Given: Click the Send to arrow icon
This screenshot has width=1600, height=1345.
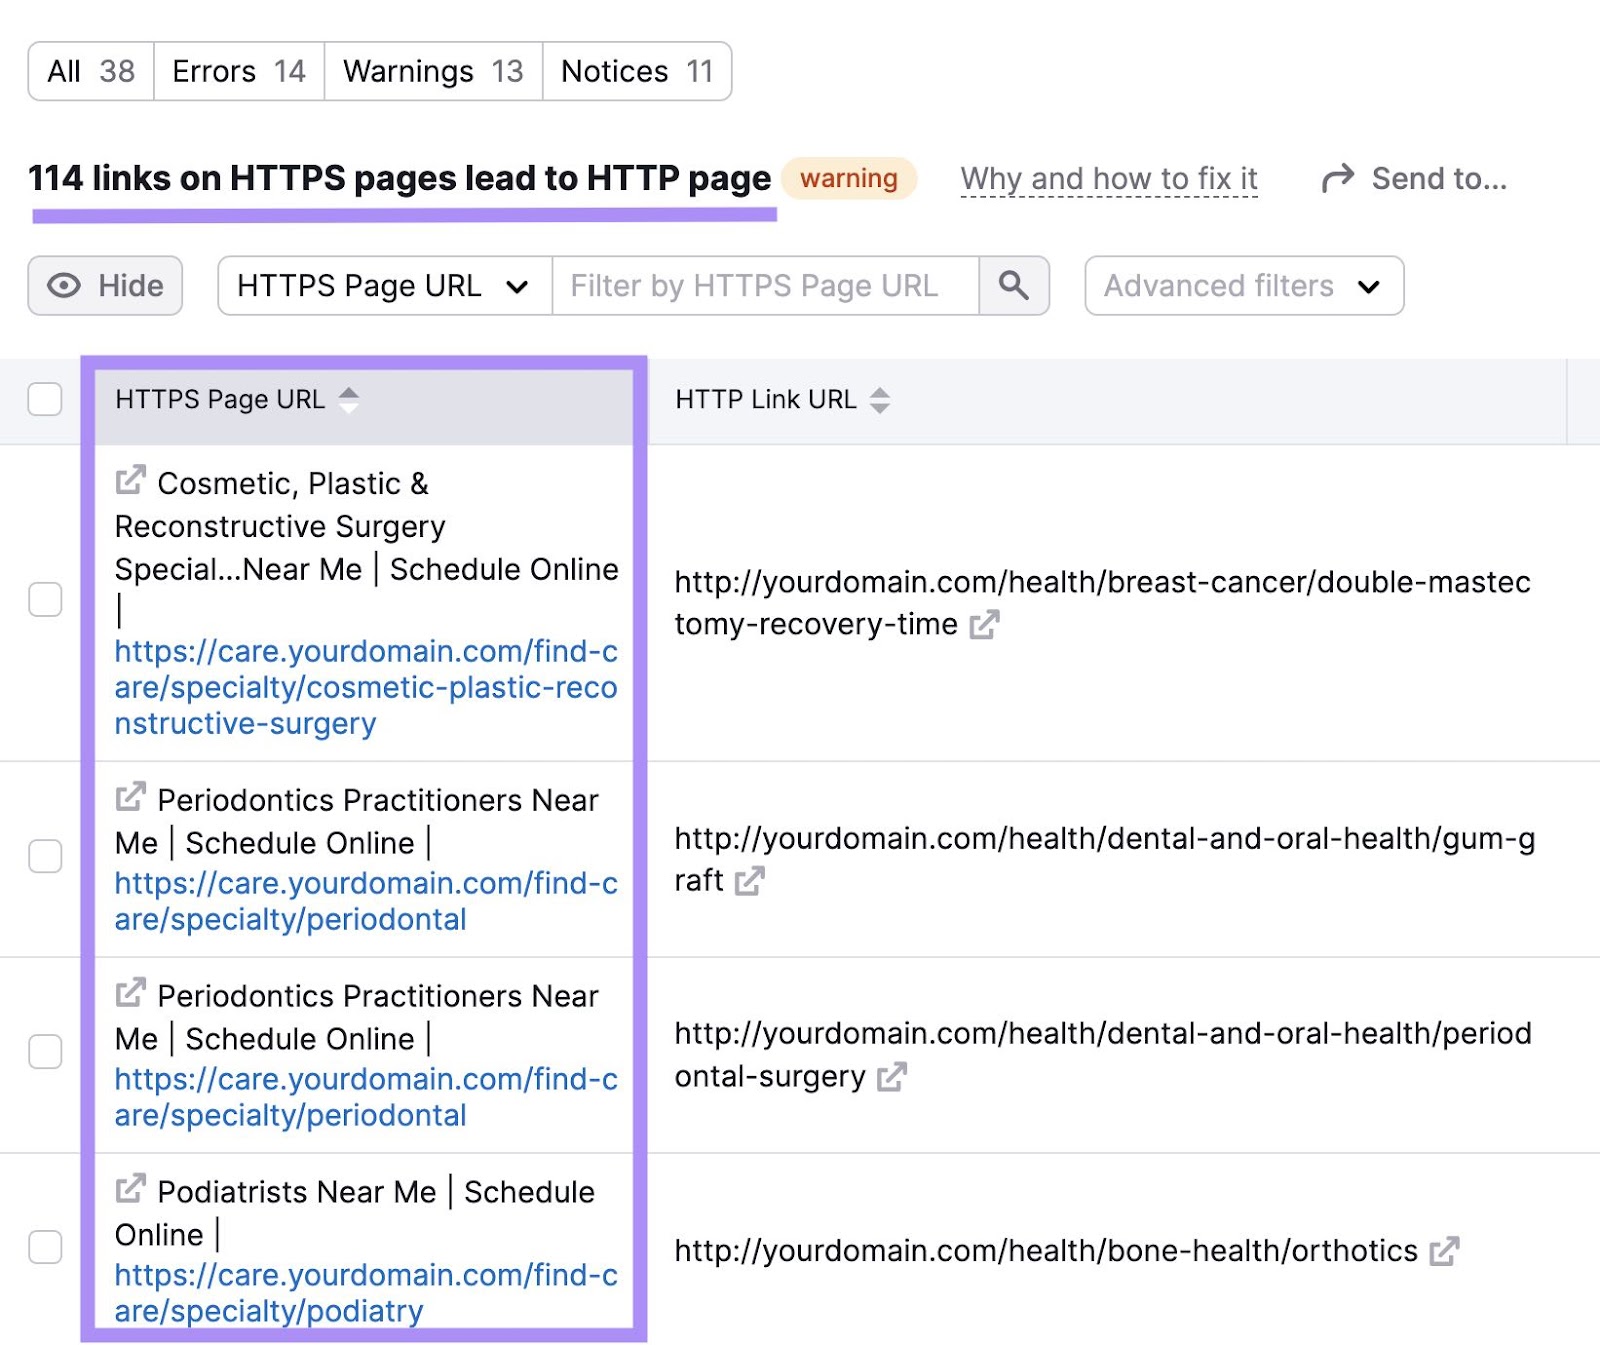Looking at the screenshot, I should (x=1339, y=178).
